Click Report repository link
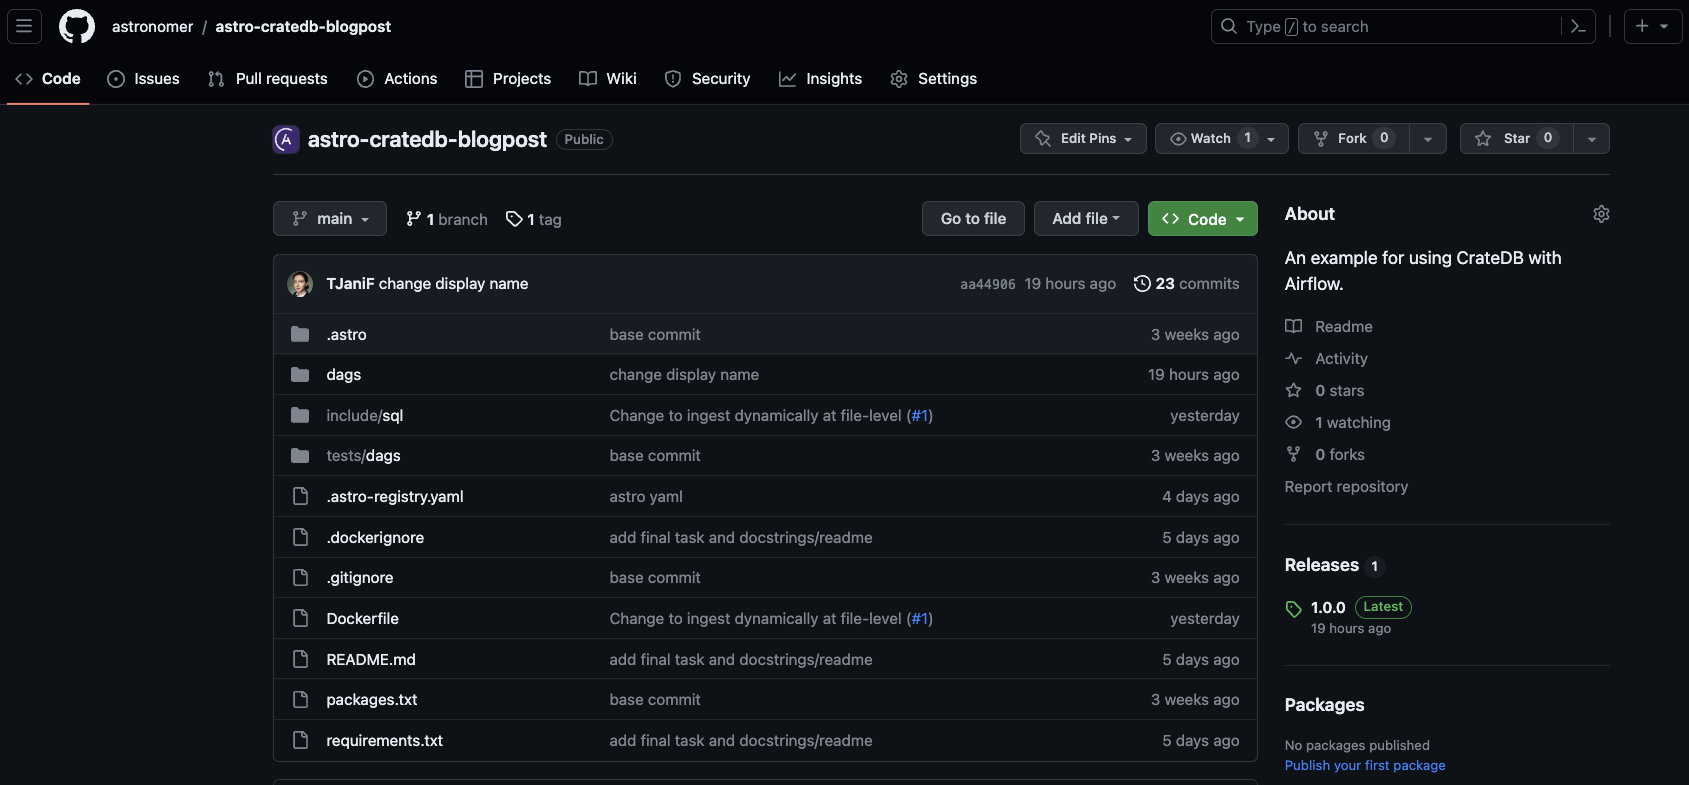The width and height of the screenshot is (1689, 785). 1346,486
